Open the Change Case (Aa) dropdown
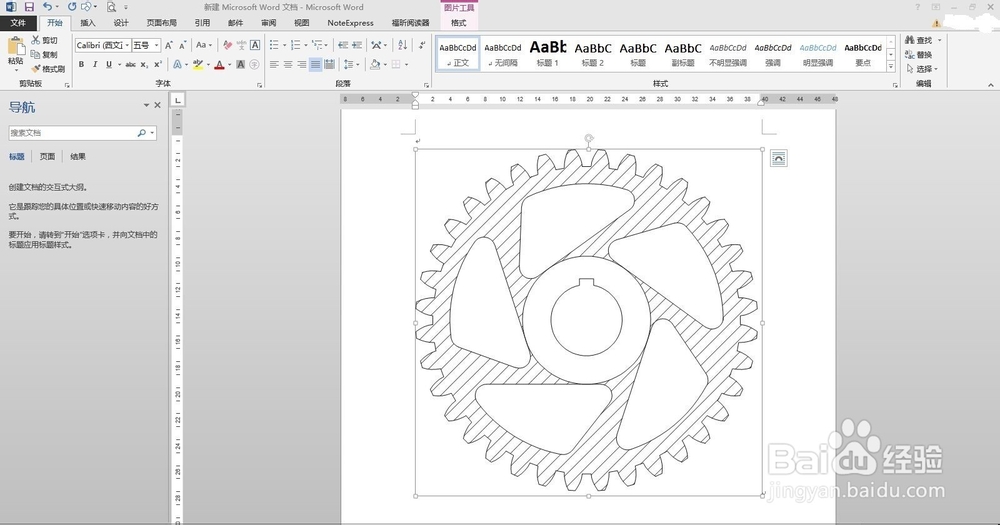The height and width of the screenshot is (525, 1000). coord(204,45)
